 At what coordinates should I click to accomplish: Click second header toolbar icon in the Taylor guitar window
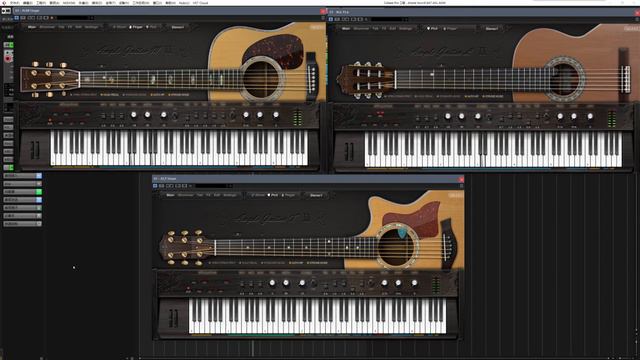pyautogui.click(x=161, y=186)
